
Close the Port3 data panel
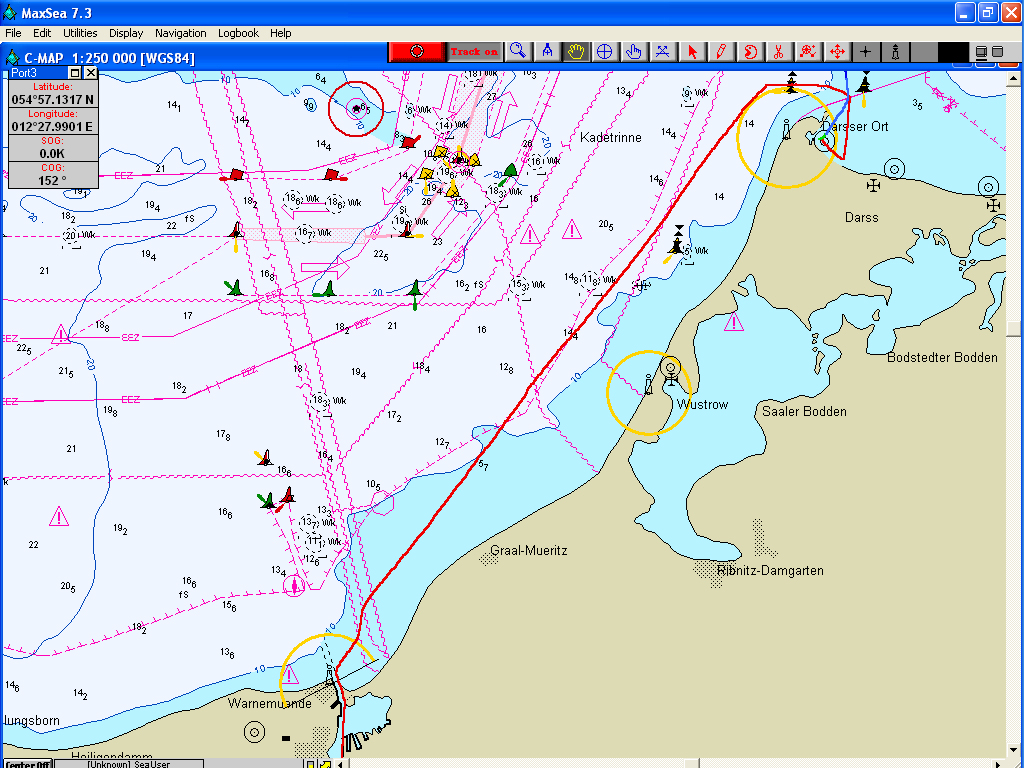(91, 73)
